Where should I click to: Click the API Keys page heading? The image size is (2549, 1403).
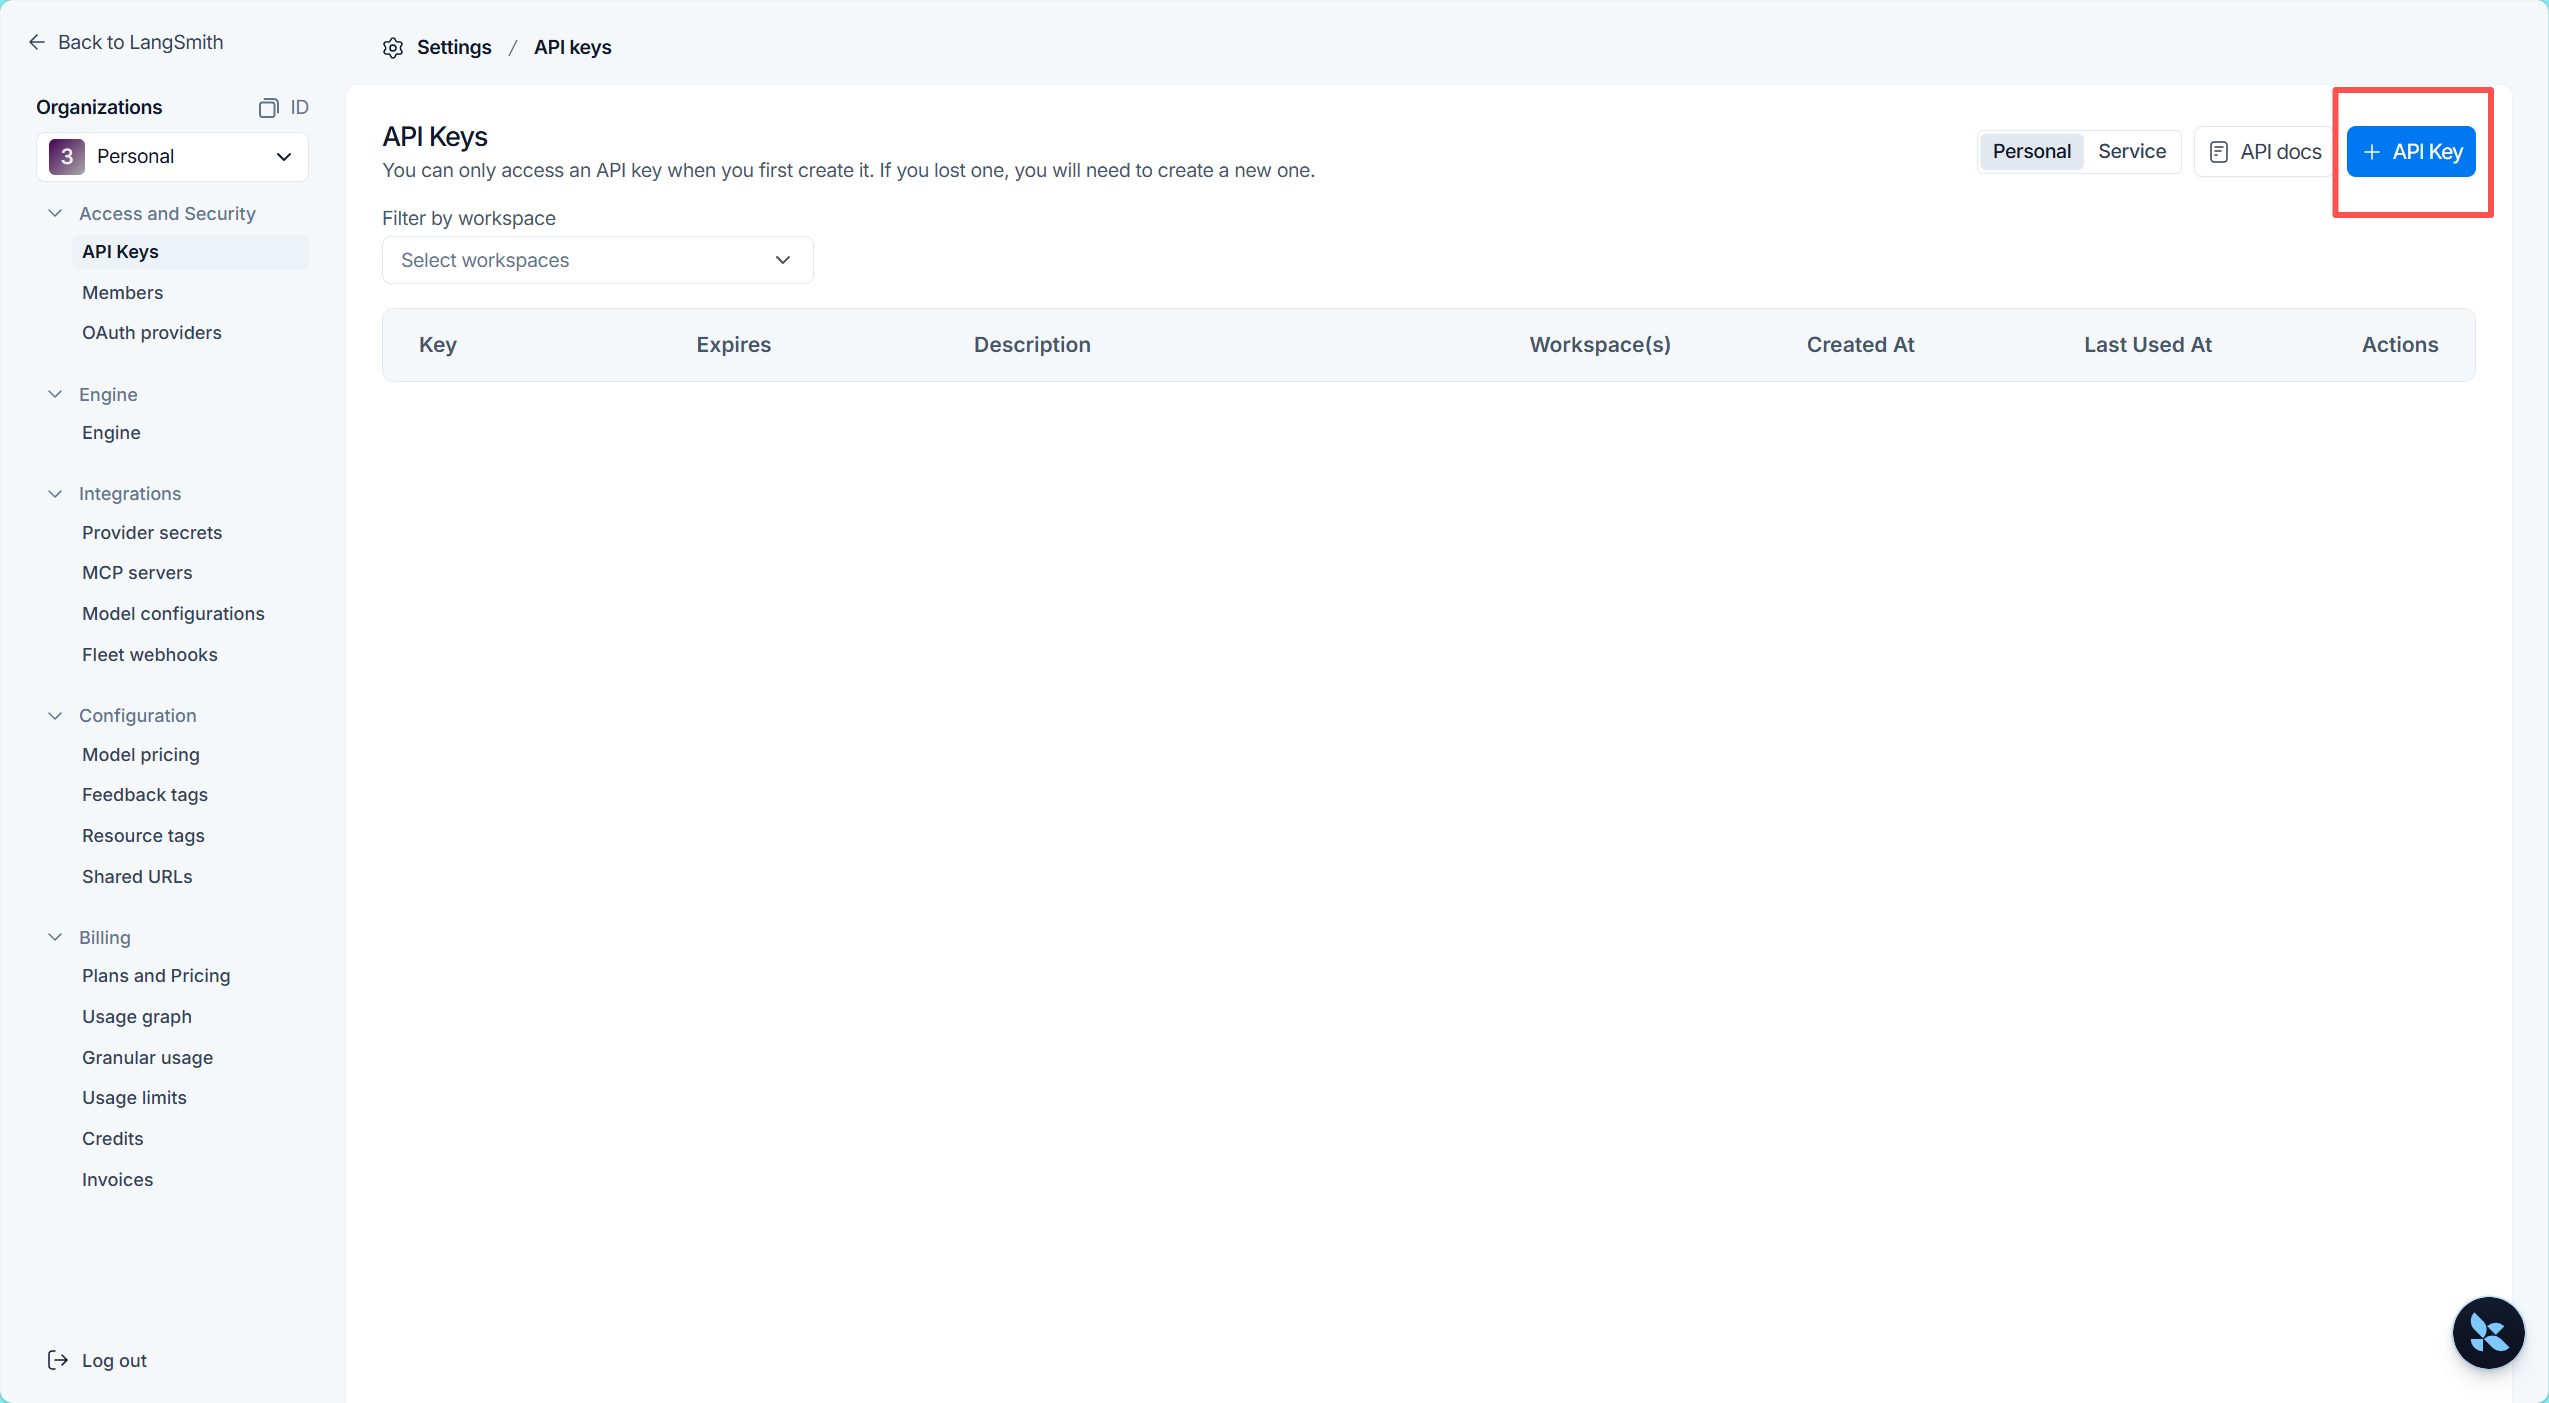pyautogui.click(x=435, y=137)
